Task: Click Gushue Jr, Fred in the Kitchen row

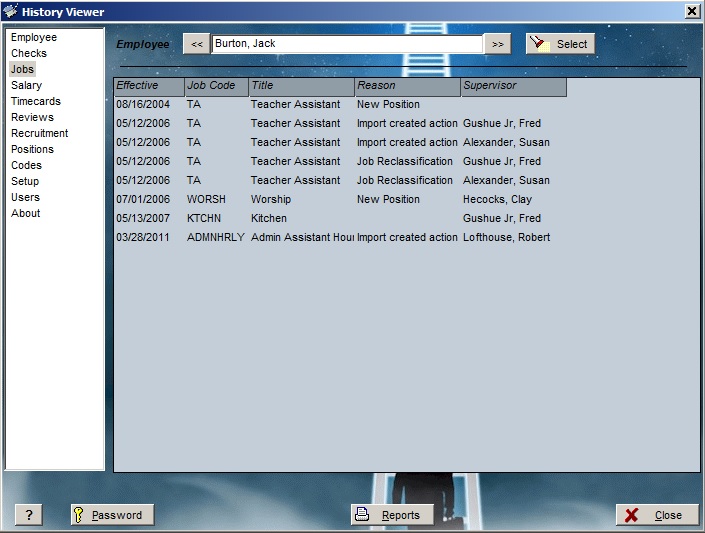Action: point(502,218)
